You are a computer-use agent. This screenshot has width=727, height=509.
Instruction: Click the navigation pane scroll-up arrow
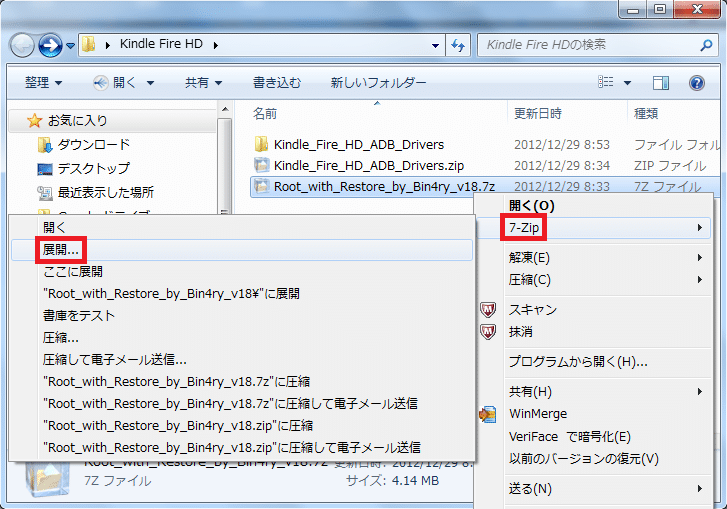[225, 109]
